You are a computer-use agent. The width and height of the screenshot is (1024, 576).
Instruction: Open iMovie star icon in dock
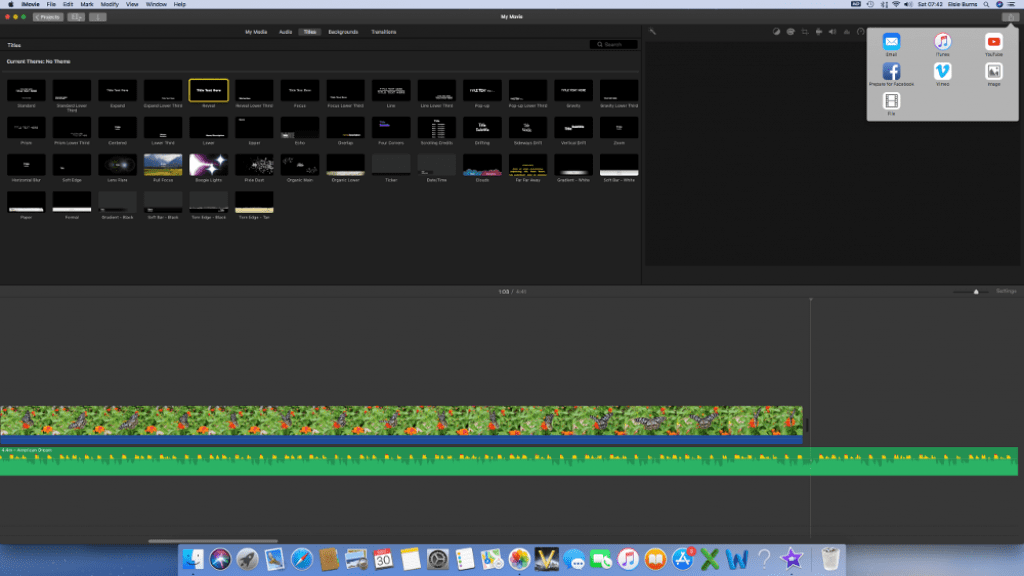tap(792, 559)
